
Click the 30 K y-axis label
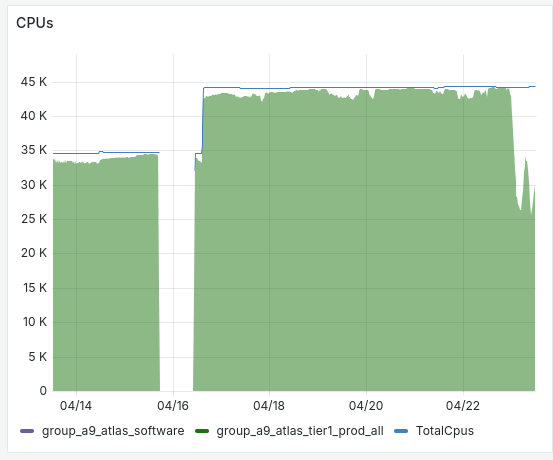(34, 184)
